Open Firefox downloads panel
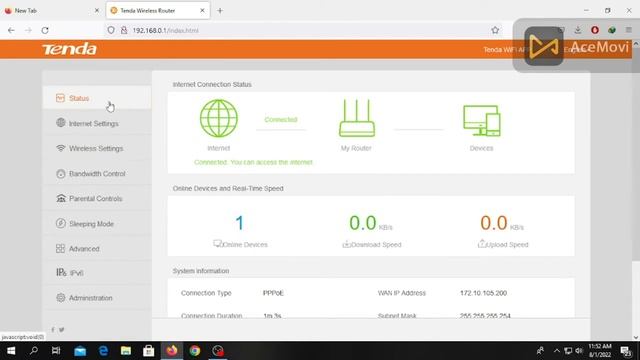 (578, 30)
